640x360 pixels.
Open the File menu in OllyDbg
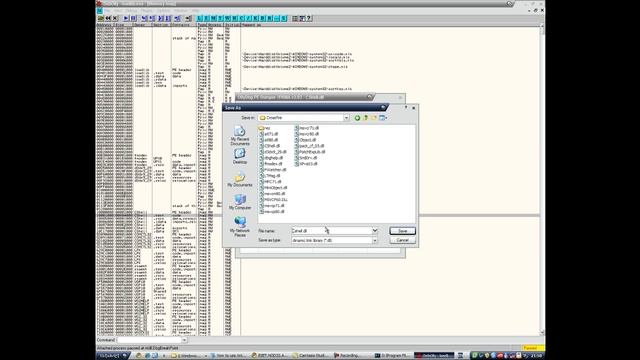[108, 11]
